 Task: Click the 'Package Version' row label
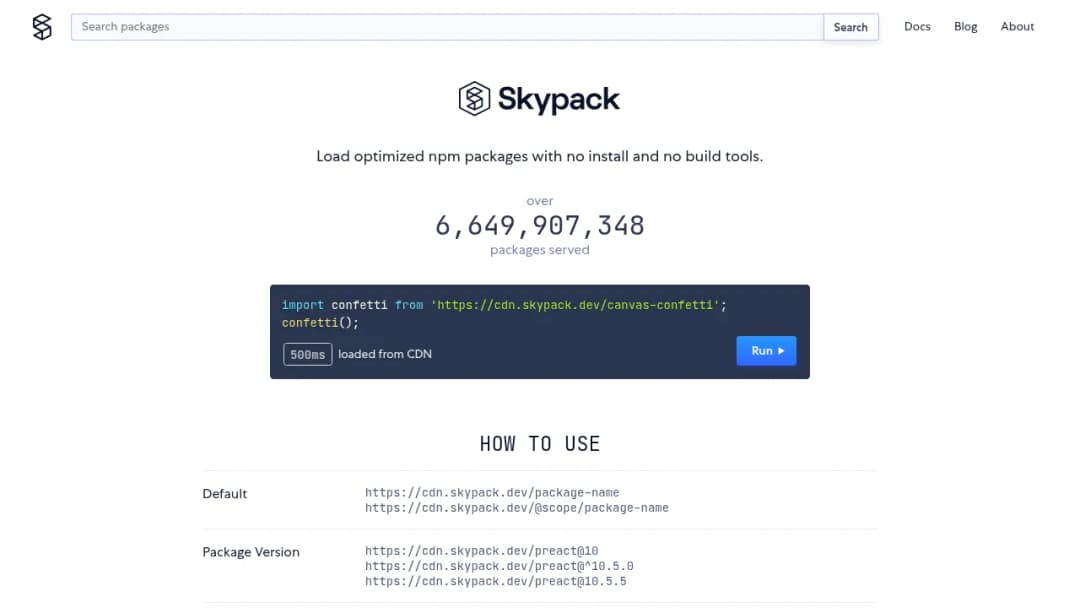click(251, 552)
